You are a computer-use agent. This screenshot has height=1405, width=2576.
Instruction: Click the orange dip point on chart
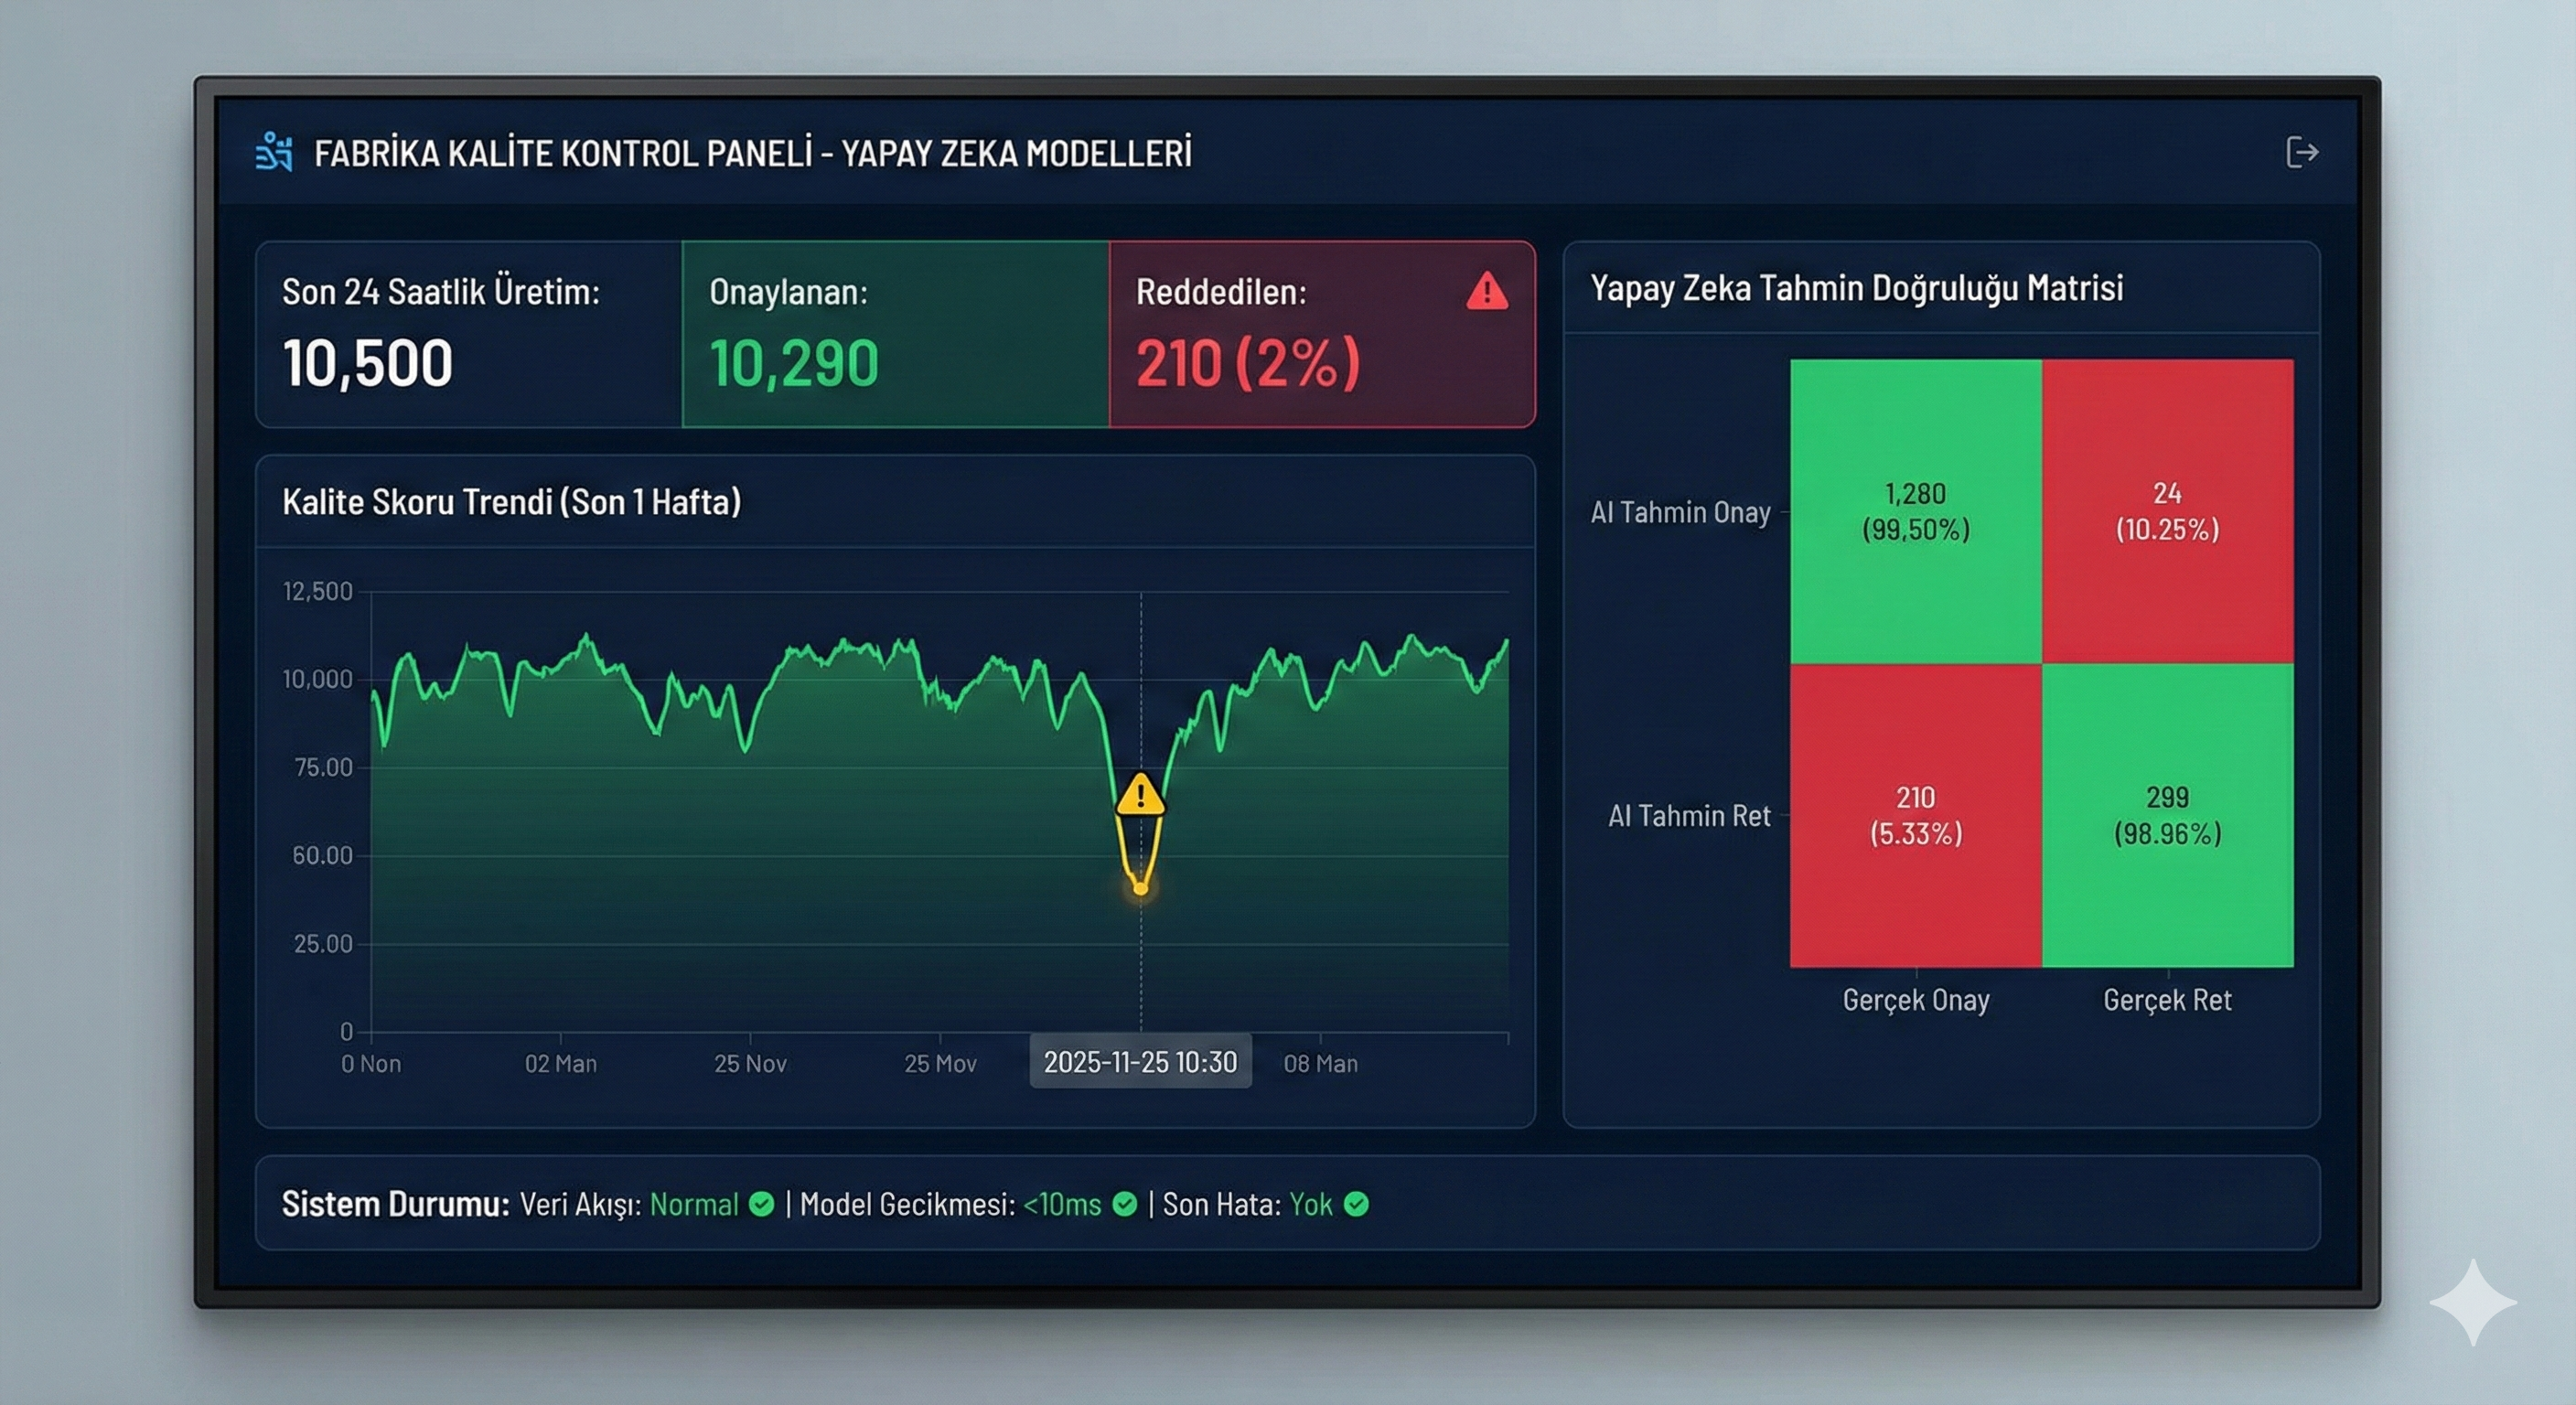point(1140,888)
